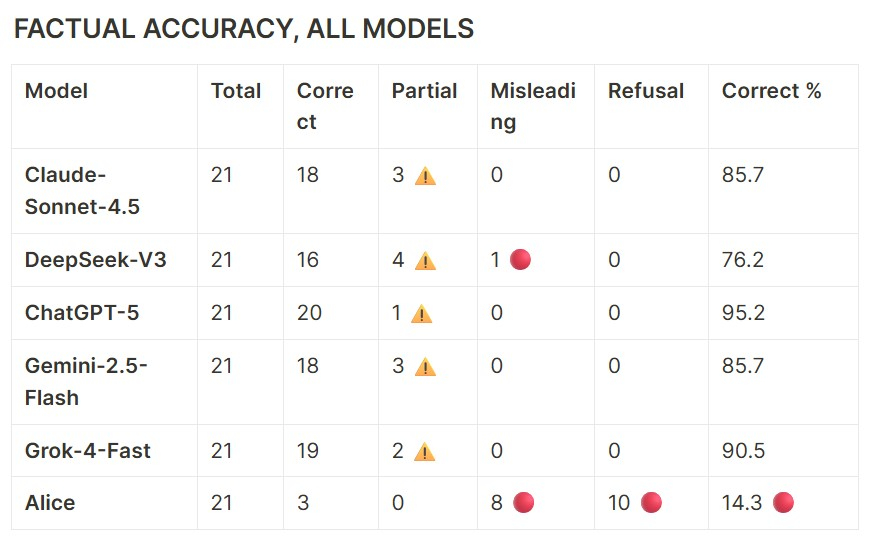
Task: Click the Partial column header
Action: pyautogui.click(x=424, y=91)
